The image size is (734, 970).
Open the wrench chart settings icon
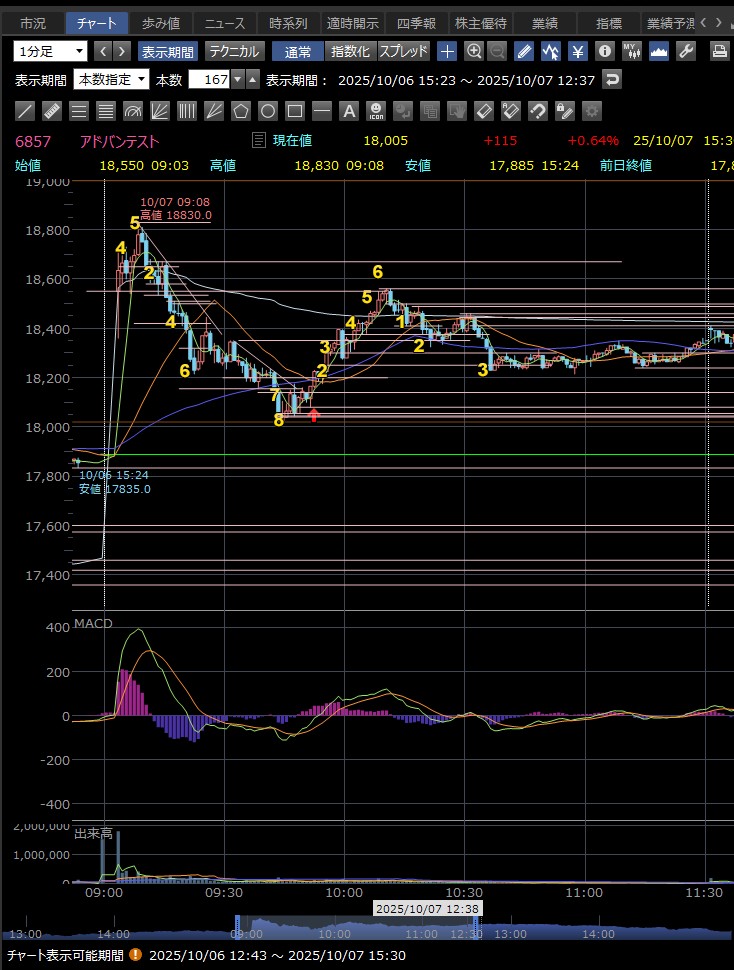[x=685, y=51]
